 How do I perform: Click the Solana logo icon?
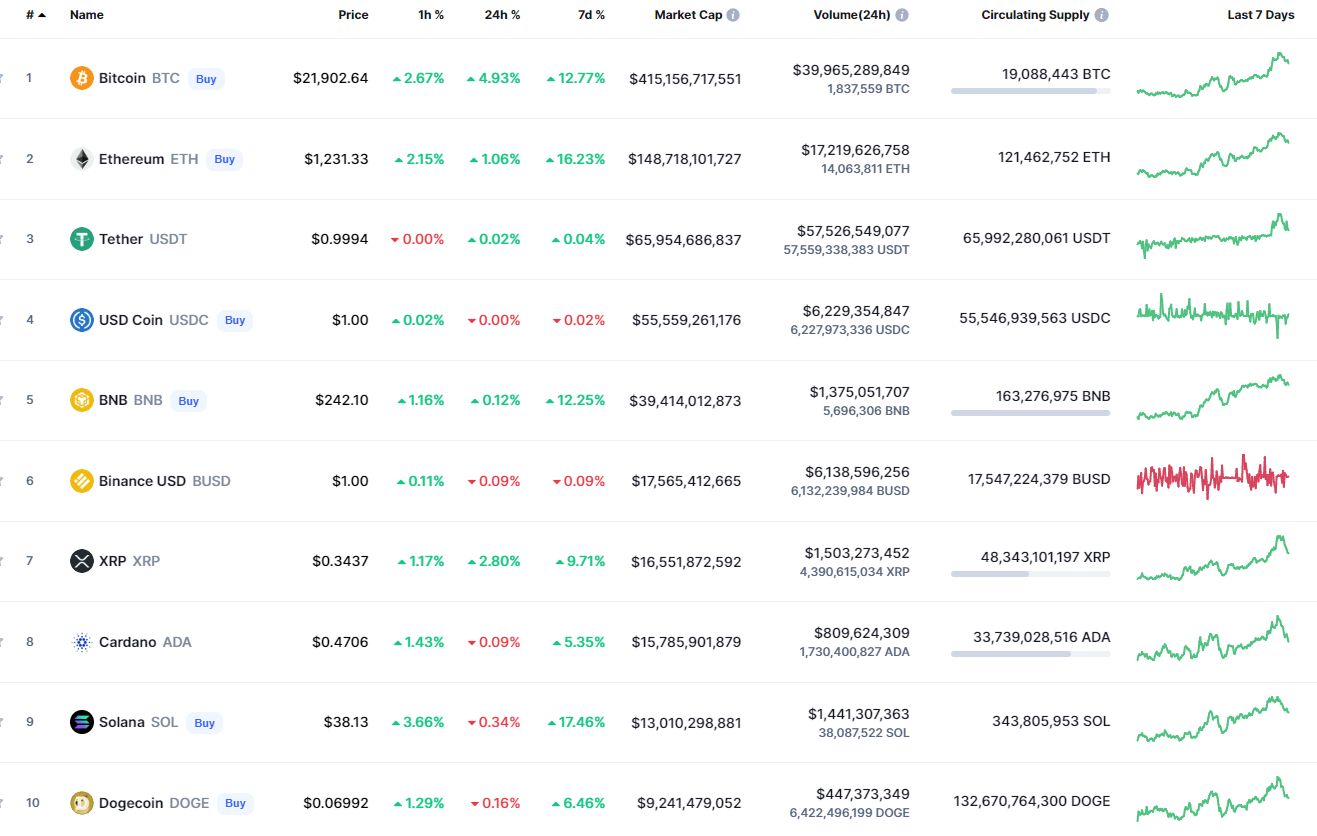pos(82,722)
